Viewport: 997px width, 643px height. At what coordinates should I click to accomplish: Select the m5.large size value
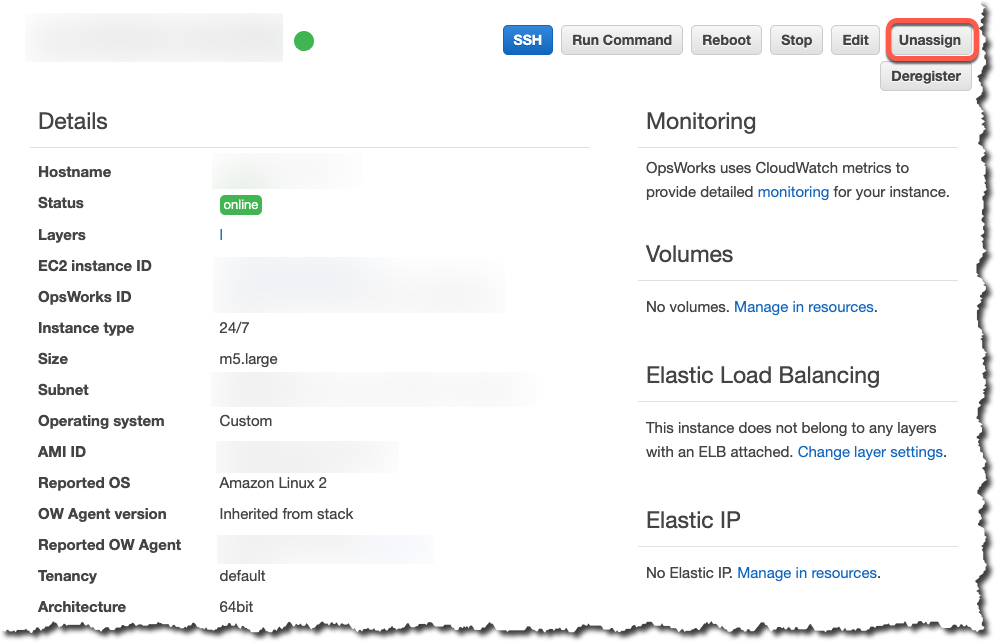248,359
